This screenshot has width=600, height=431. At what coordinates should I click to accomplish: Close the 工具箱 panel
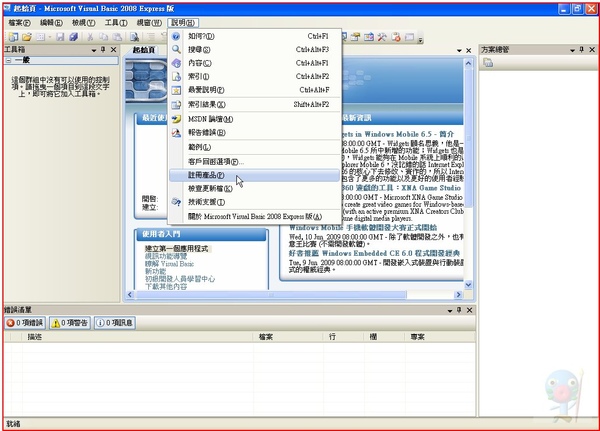114,49
